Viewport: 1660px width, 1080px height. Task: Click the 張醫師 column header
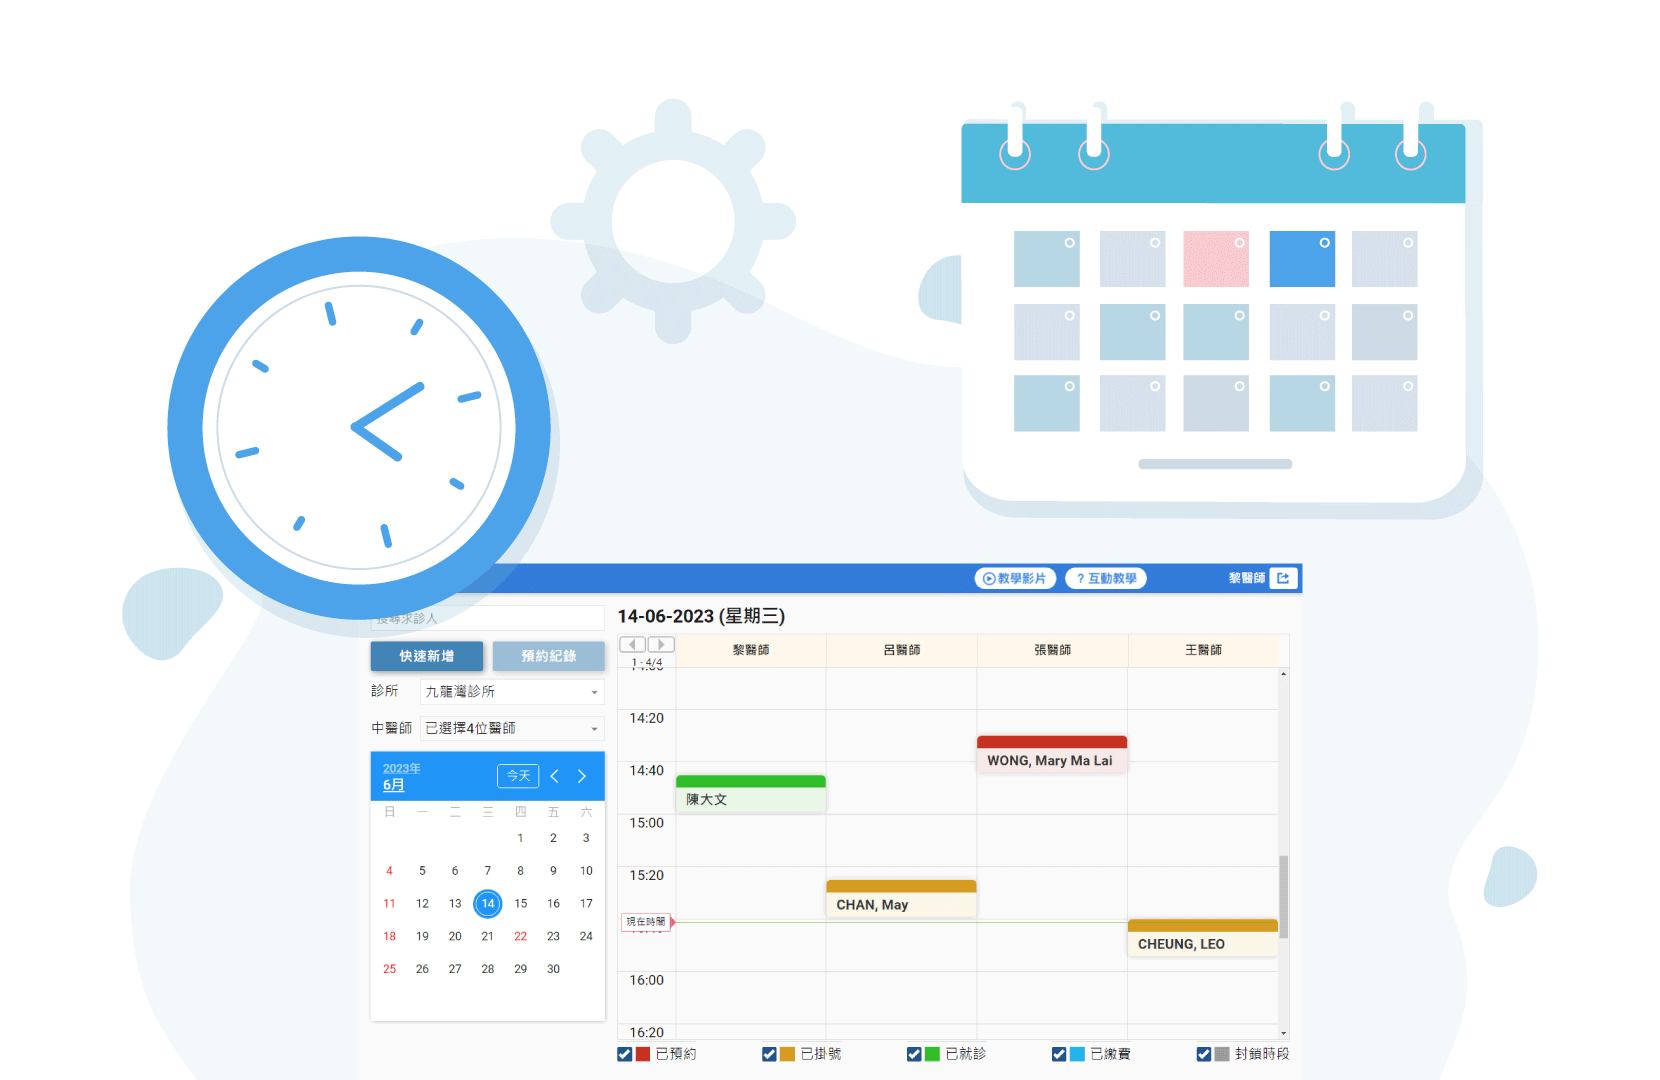pyautogui.click(x=1053, y=650)
